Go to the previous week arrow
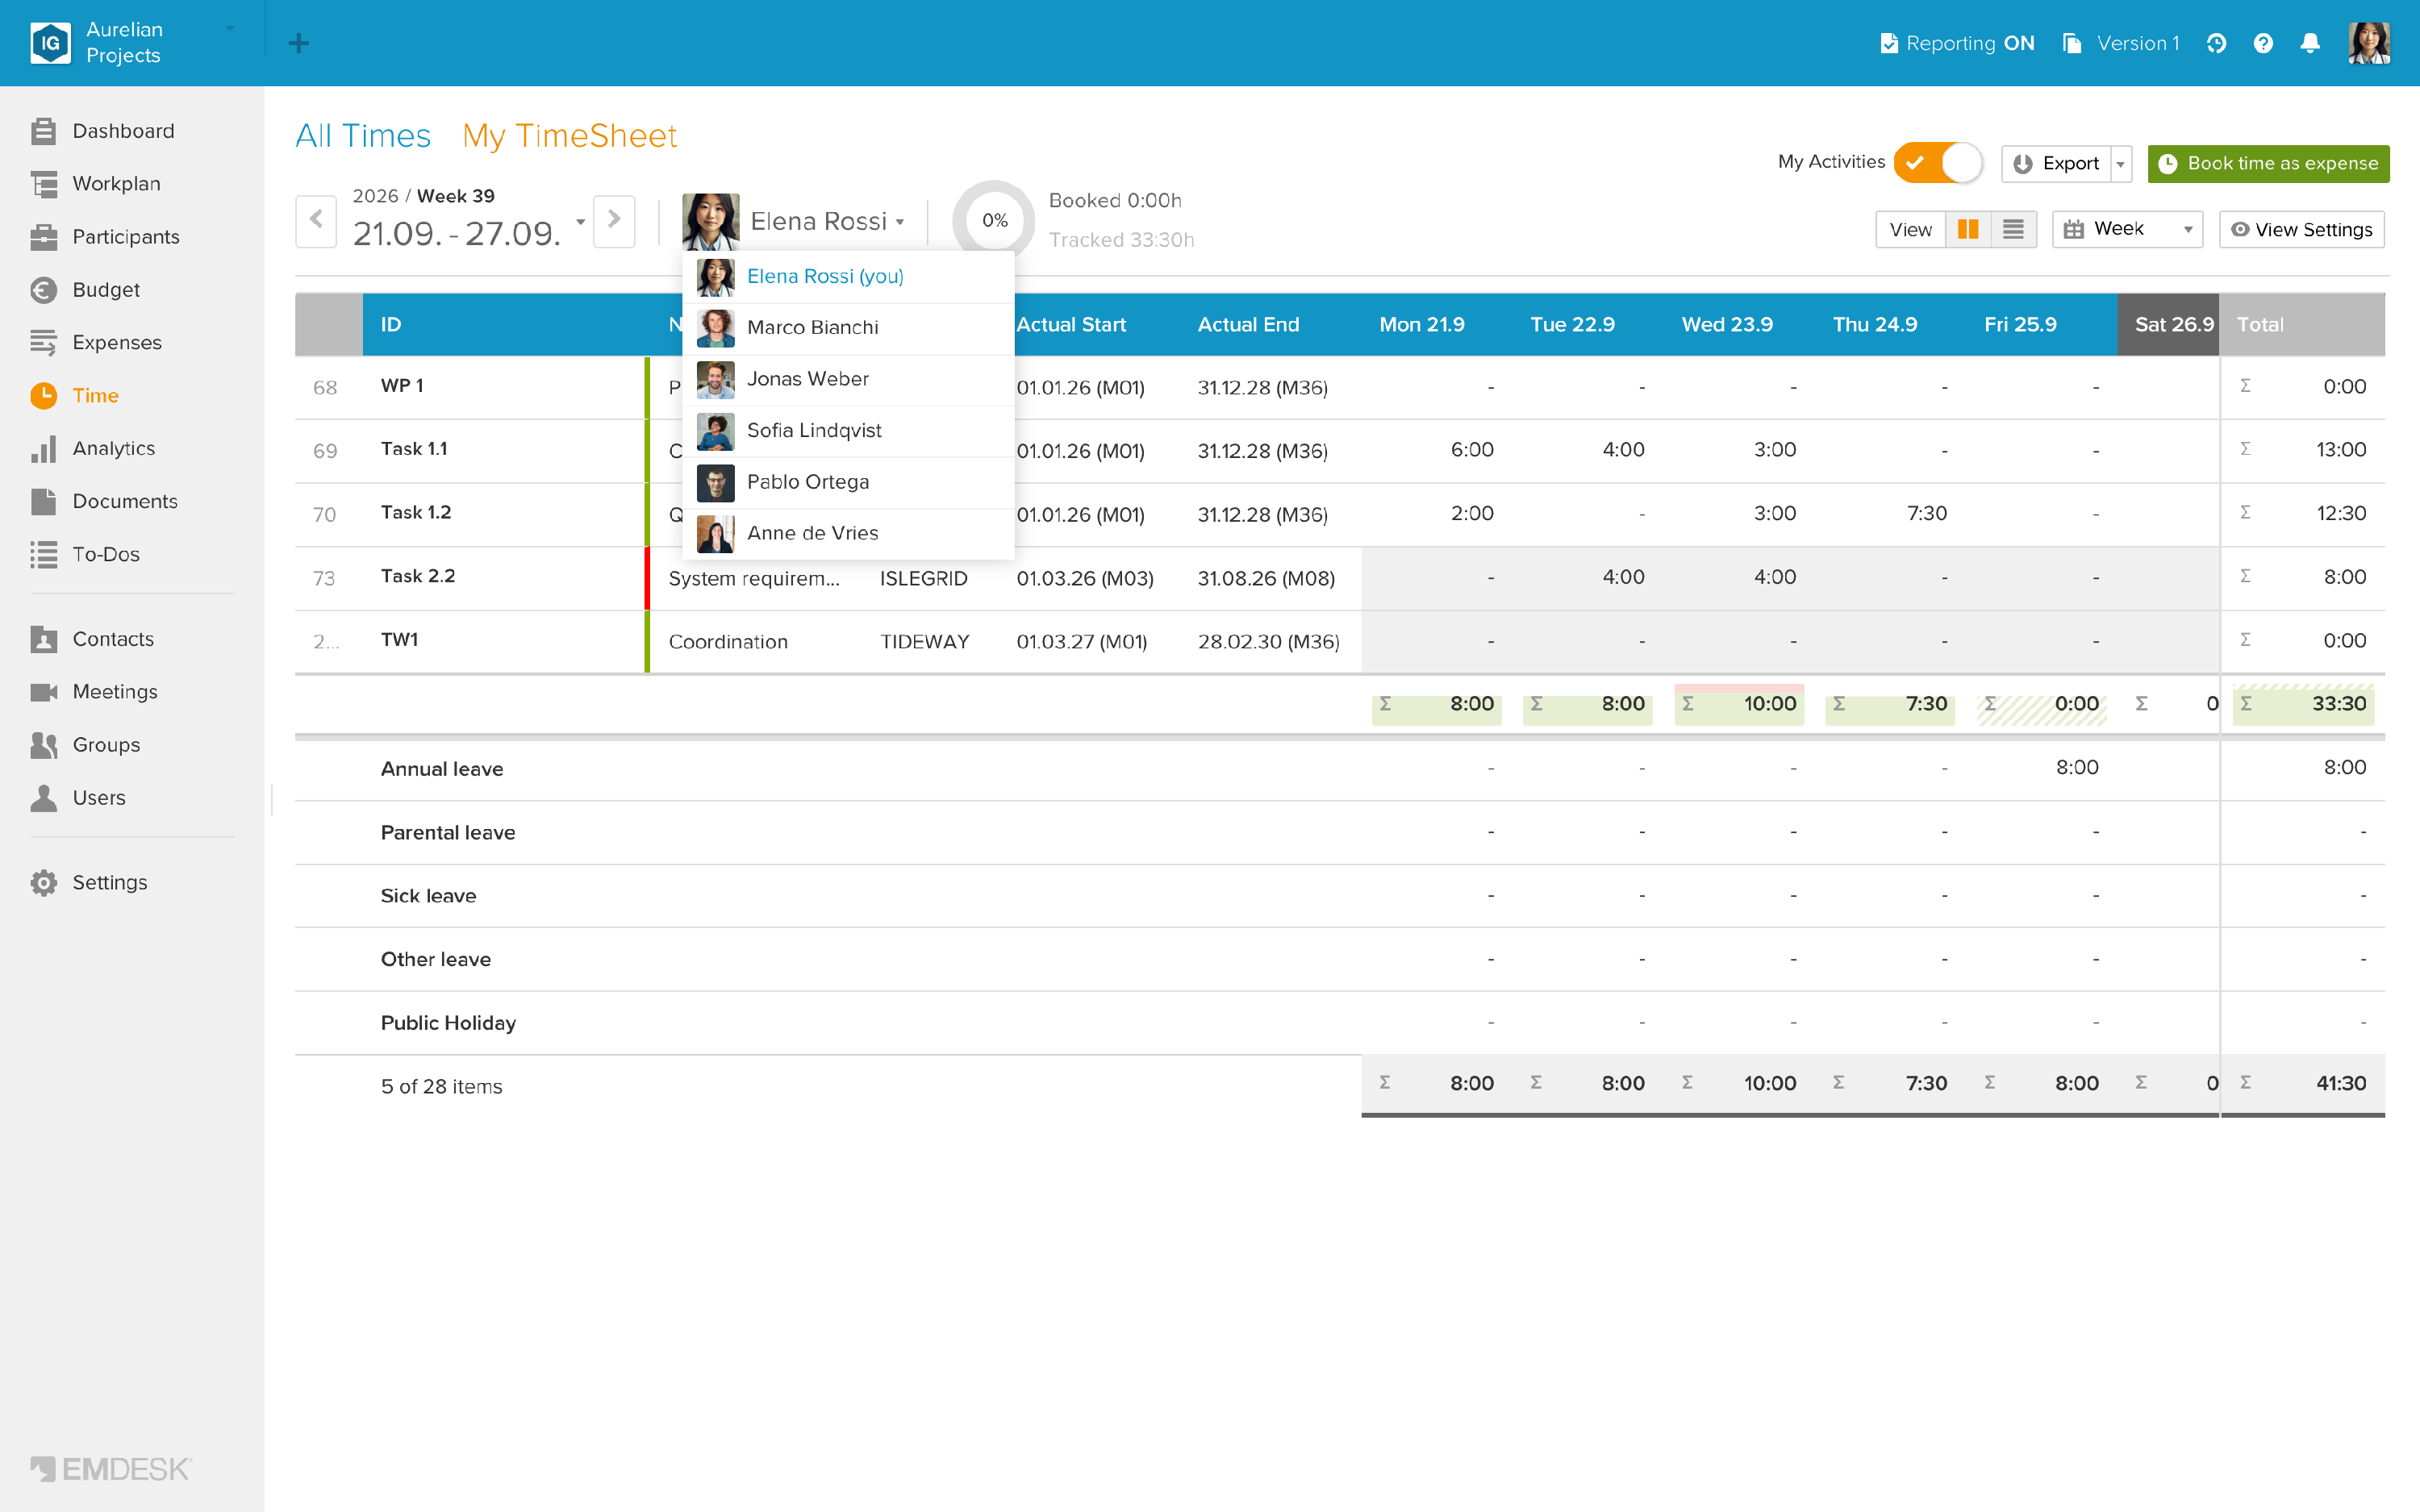 [316, 221]
